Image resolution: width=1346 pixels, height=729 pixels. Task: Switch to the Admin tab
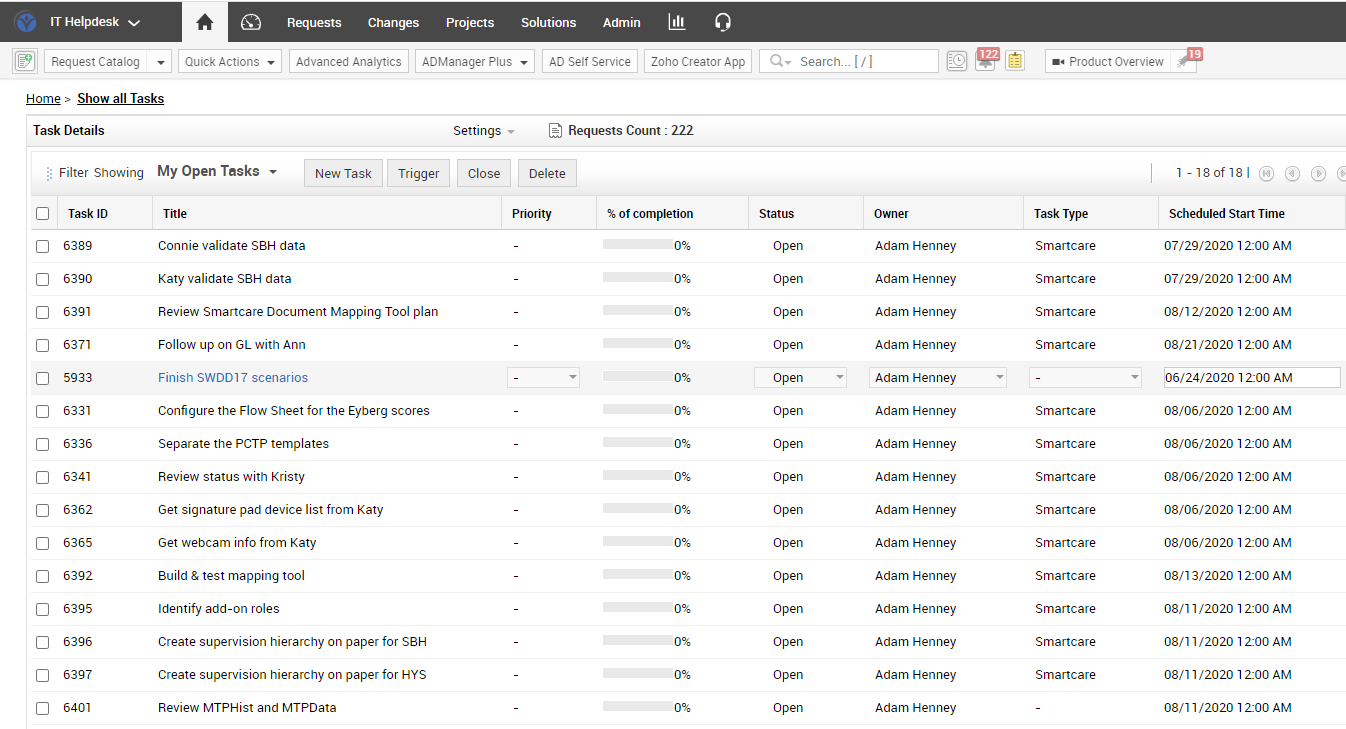pos(622,22)
